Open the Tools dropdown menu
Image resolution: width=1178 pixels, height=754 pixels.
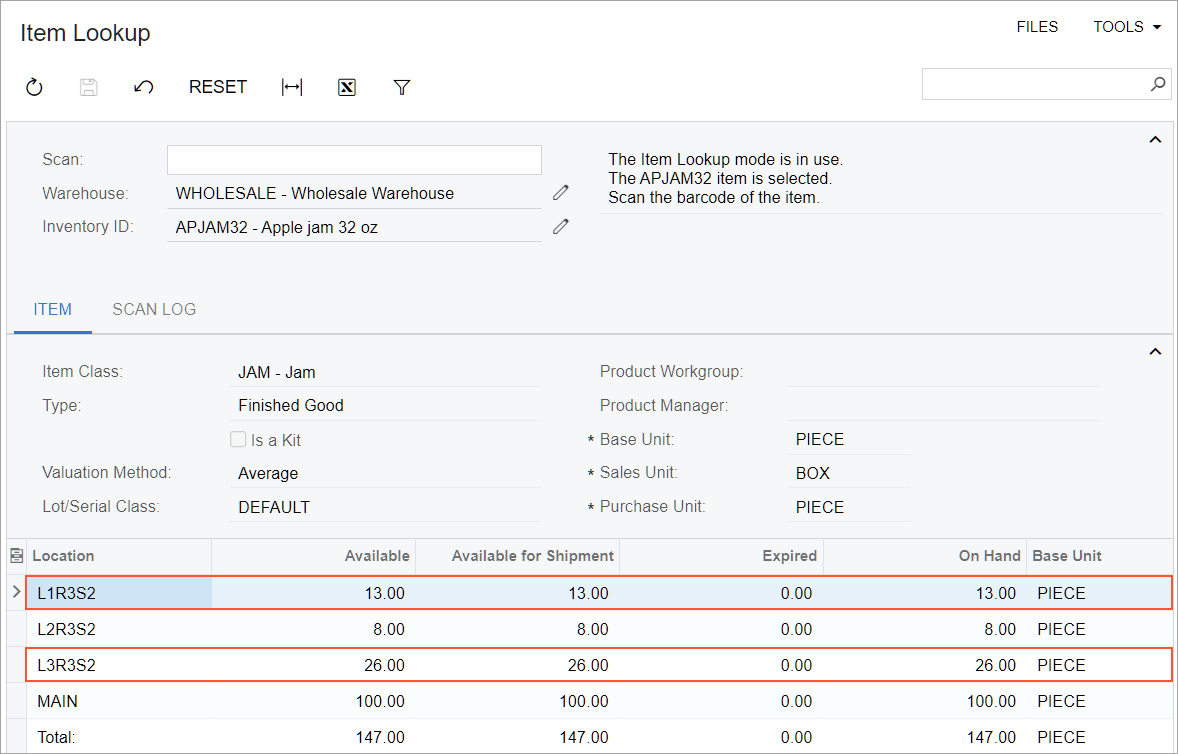click(1127, 27)
